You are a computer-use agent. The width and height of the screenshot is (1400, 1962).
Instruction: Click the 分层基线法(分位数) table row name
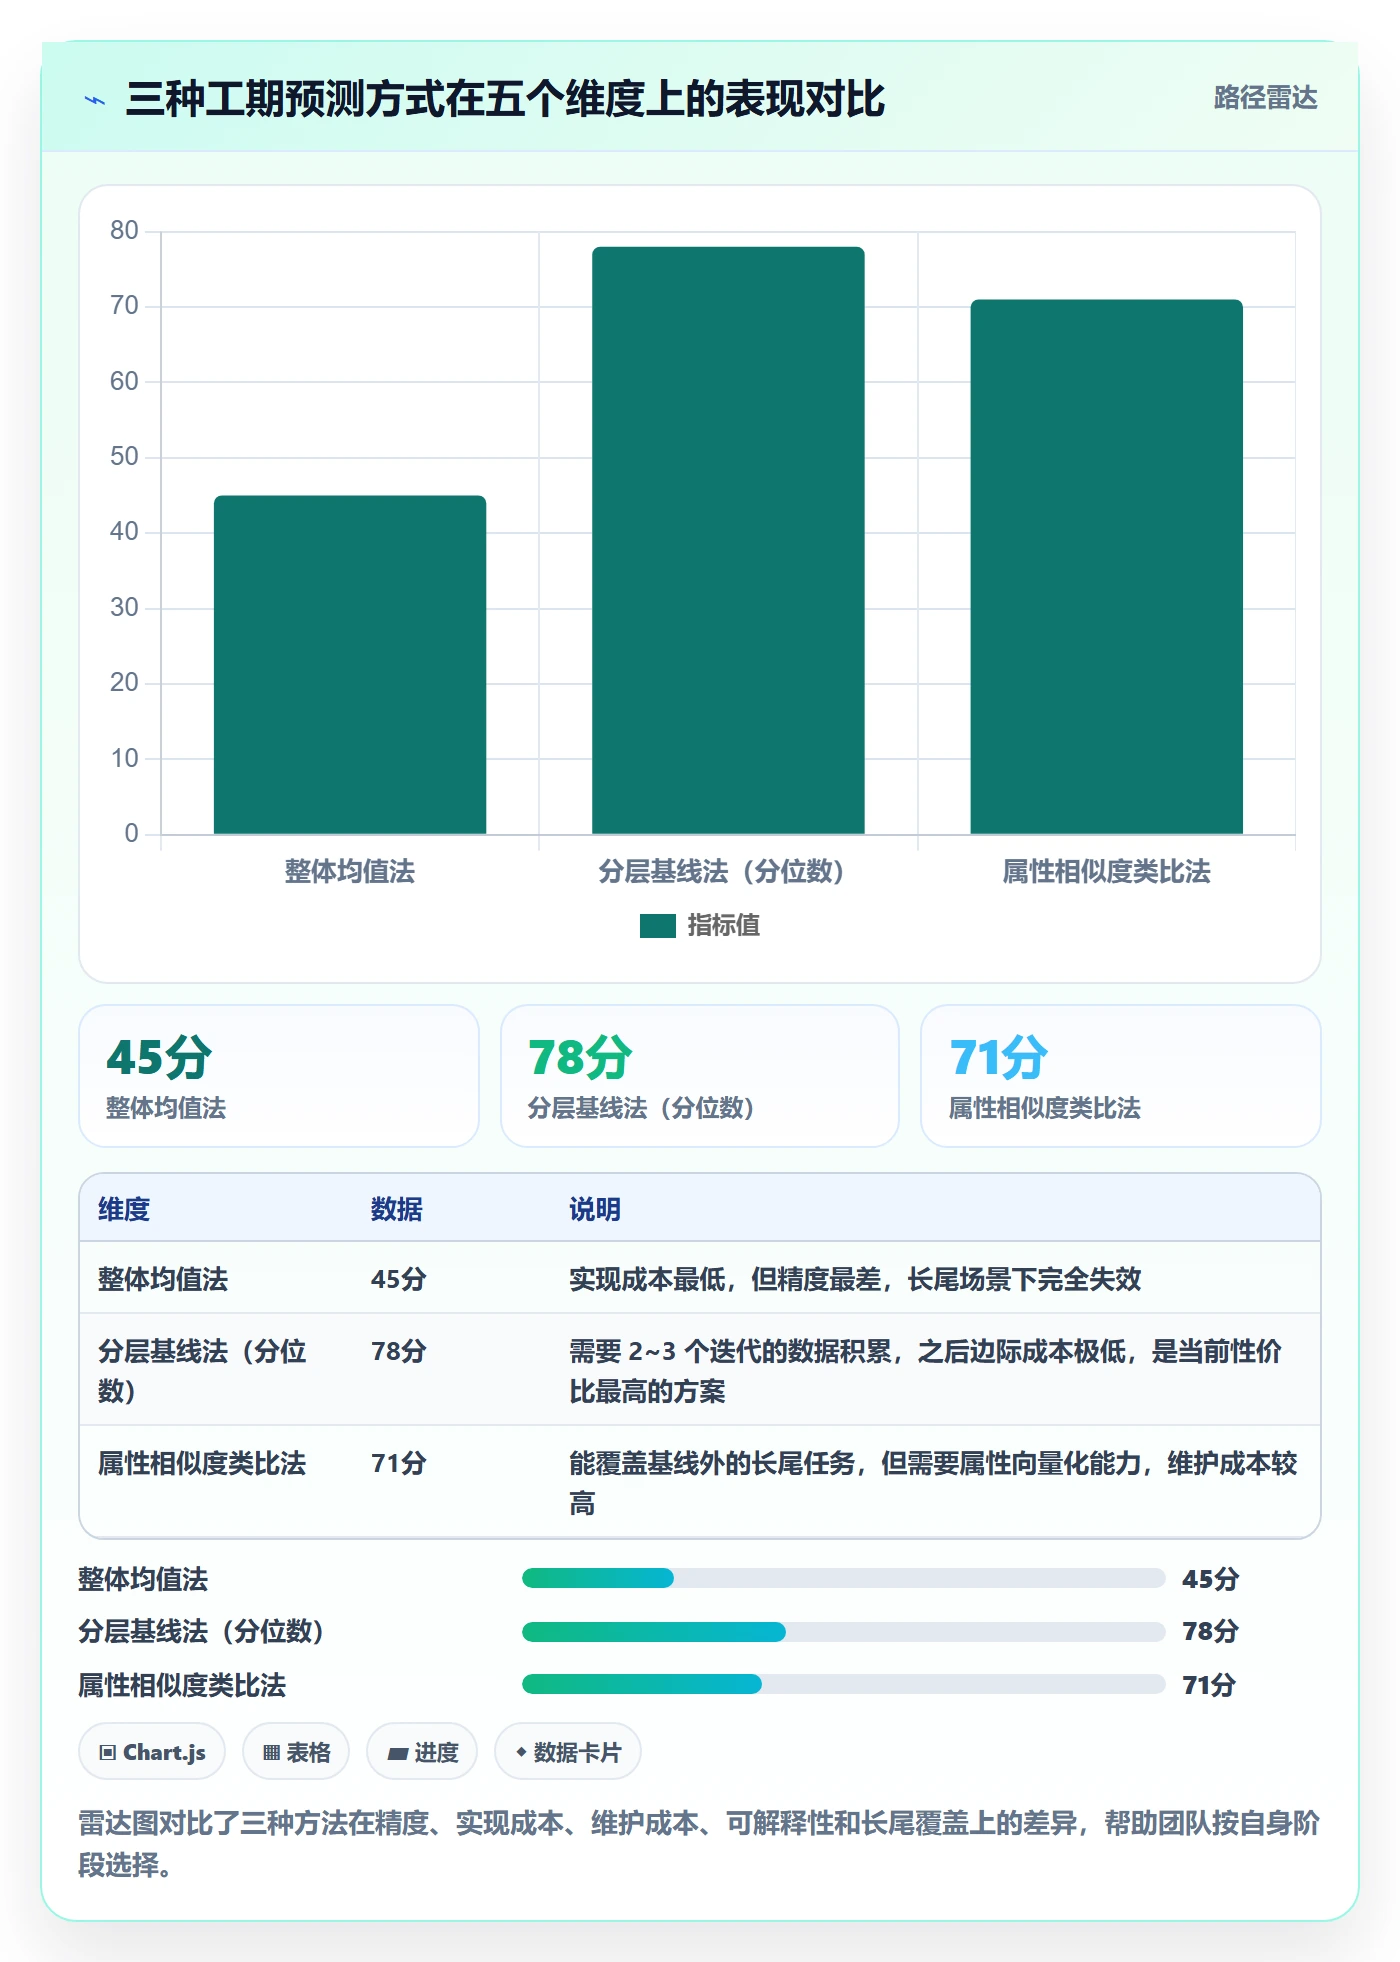point(202,1371)
